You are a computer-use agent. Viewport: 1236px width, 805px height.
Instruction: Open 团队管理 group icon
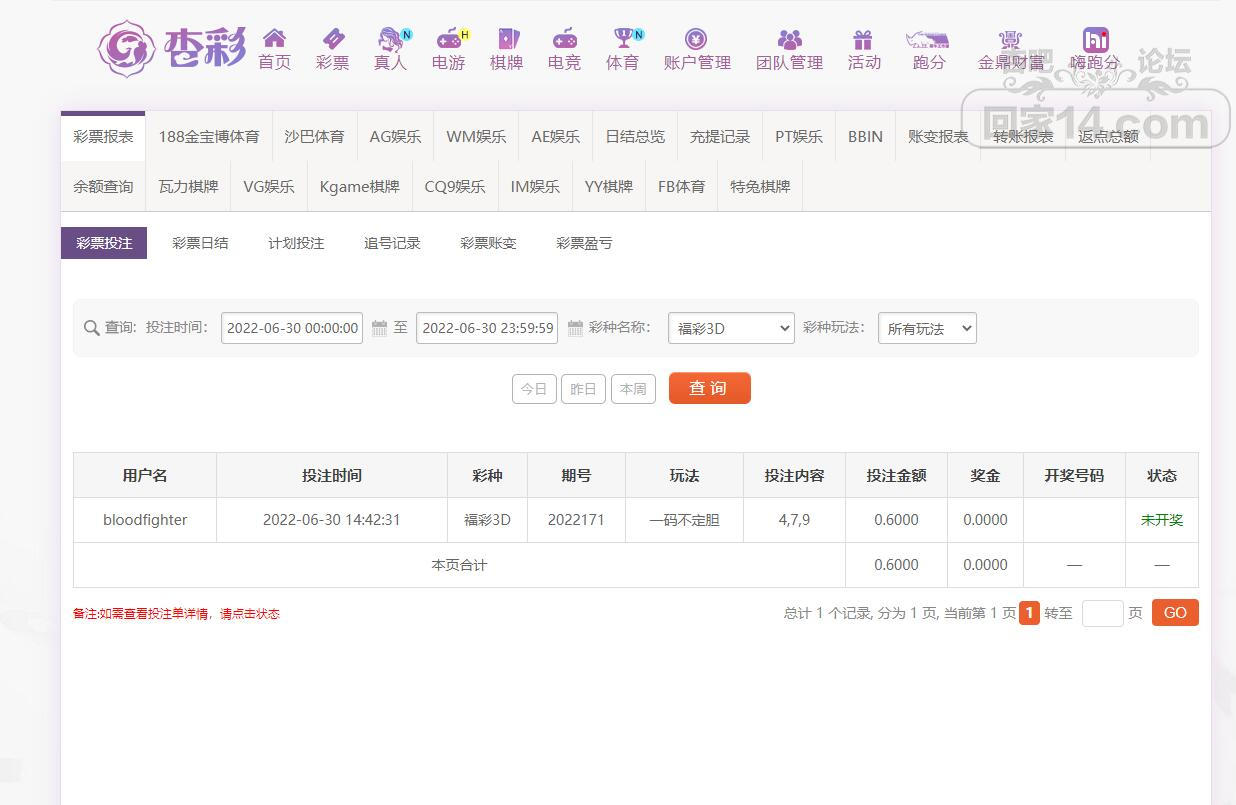click(789, 39)
